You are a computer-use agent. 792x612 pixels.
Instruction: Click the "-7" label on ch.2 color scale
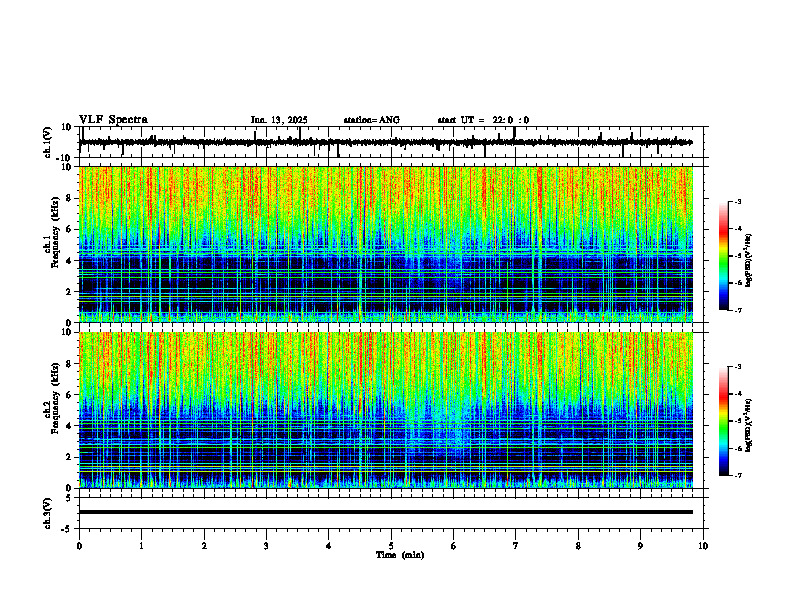[x=737, y=475]
